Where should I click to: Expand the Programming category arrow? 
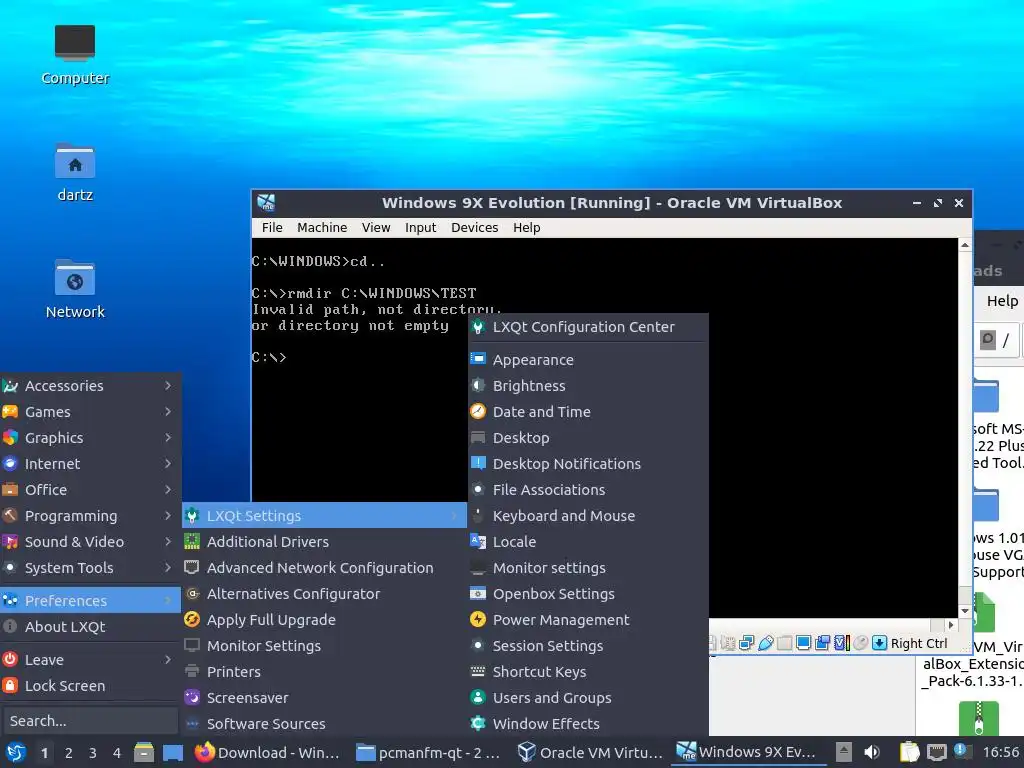pos(168,516)
